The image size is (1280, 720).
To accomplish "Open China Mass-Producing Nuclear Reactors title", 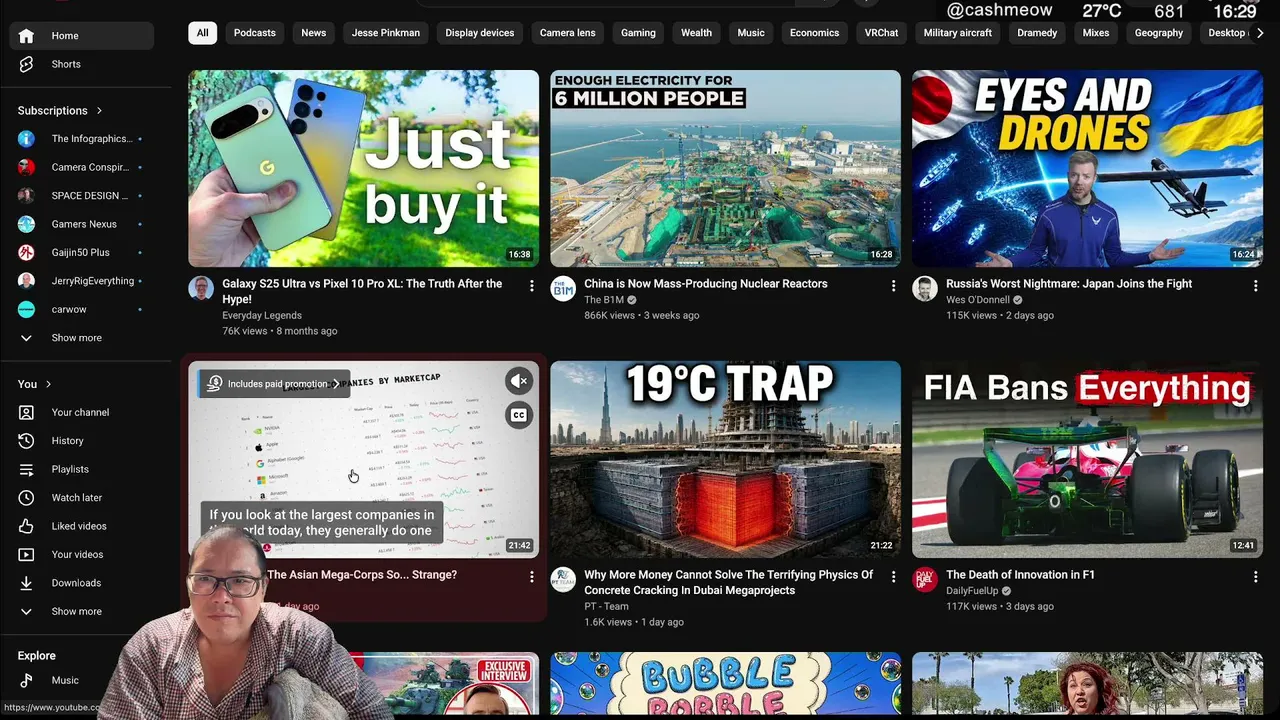I will click(x=706, y=284).
